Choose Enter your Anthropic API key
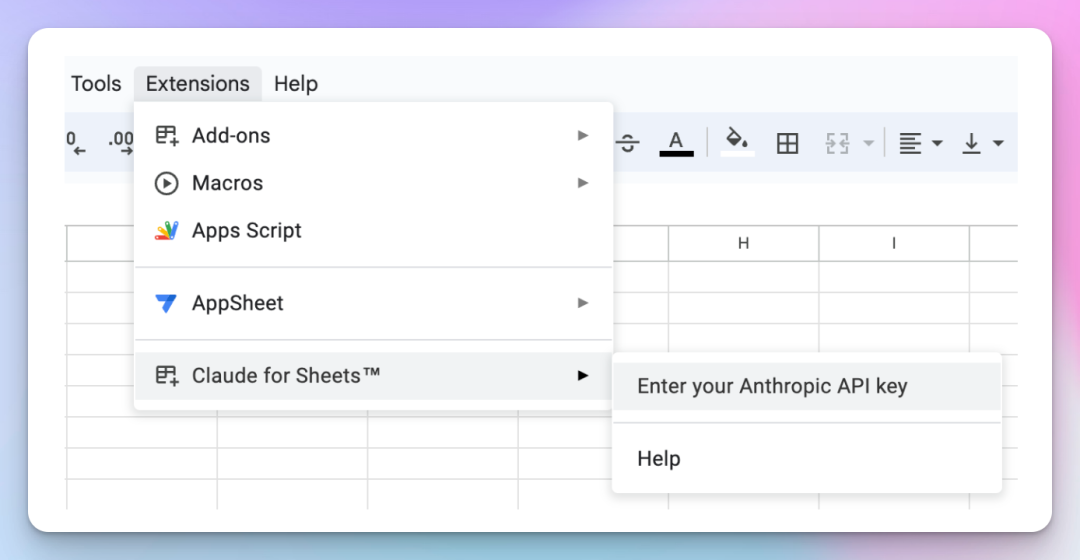The image size is (1080, 560). (x=772, y=387)
